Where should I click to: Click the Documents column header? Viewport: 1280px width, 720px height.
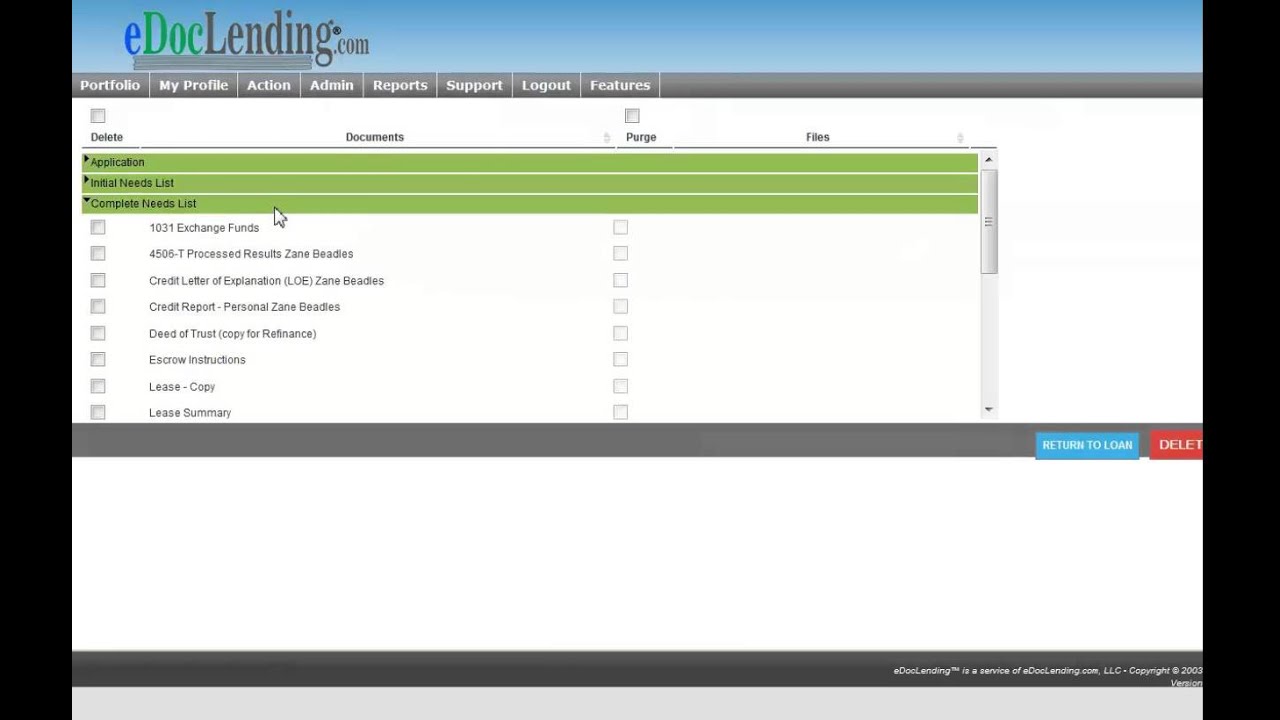pos(375,137)
